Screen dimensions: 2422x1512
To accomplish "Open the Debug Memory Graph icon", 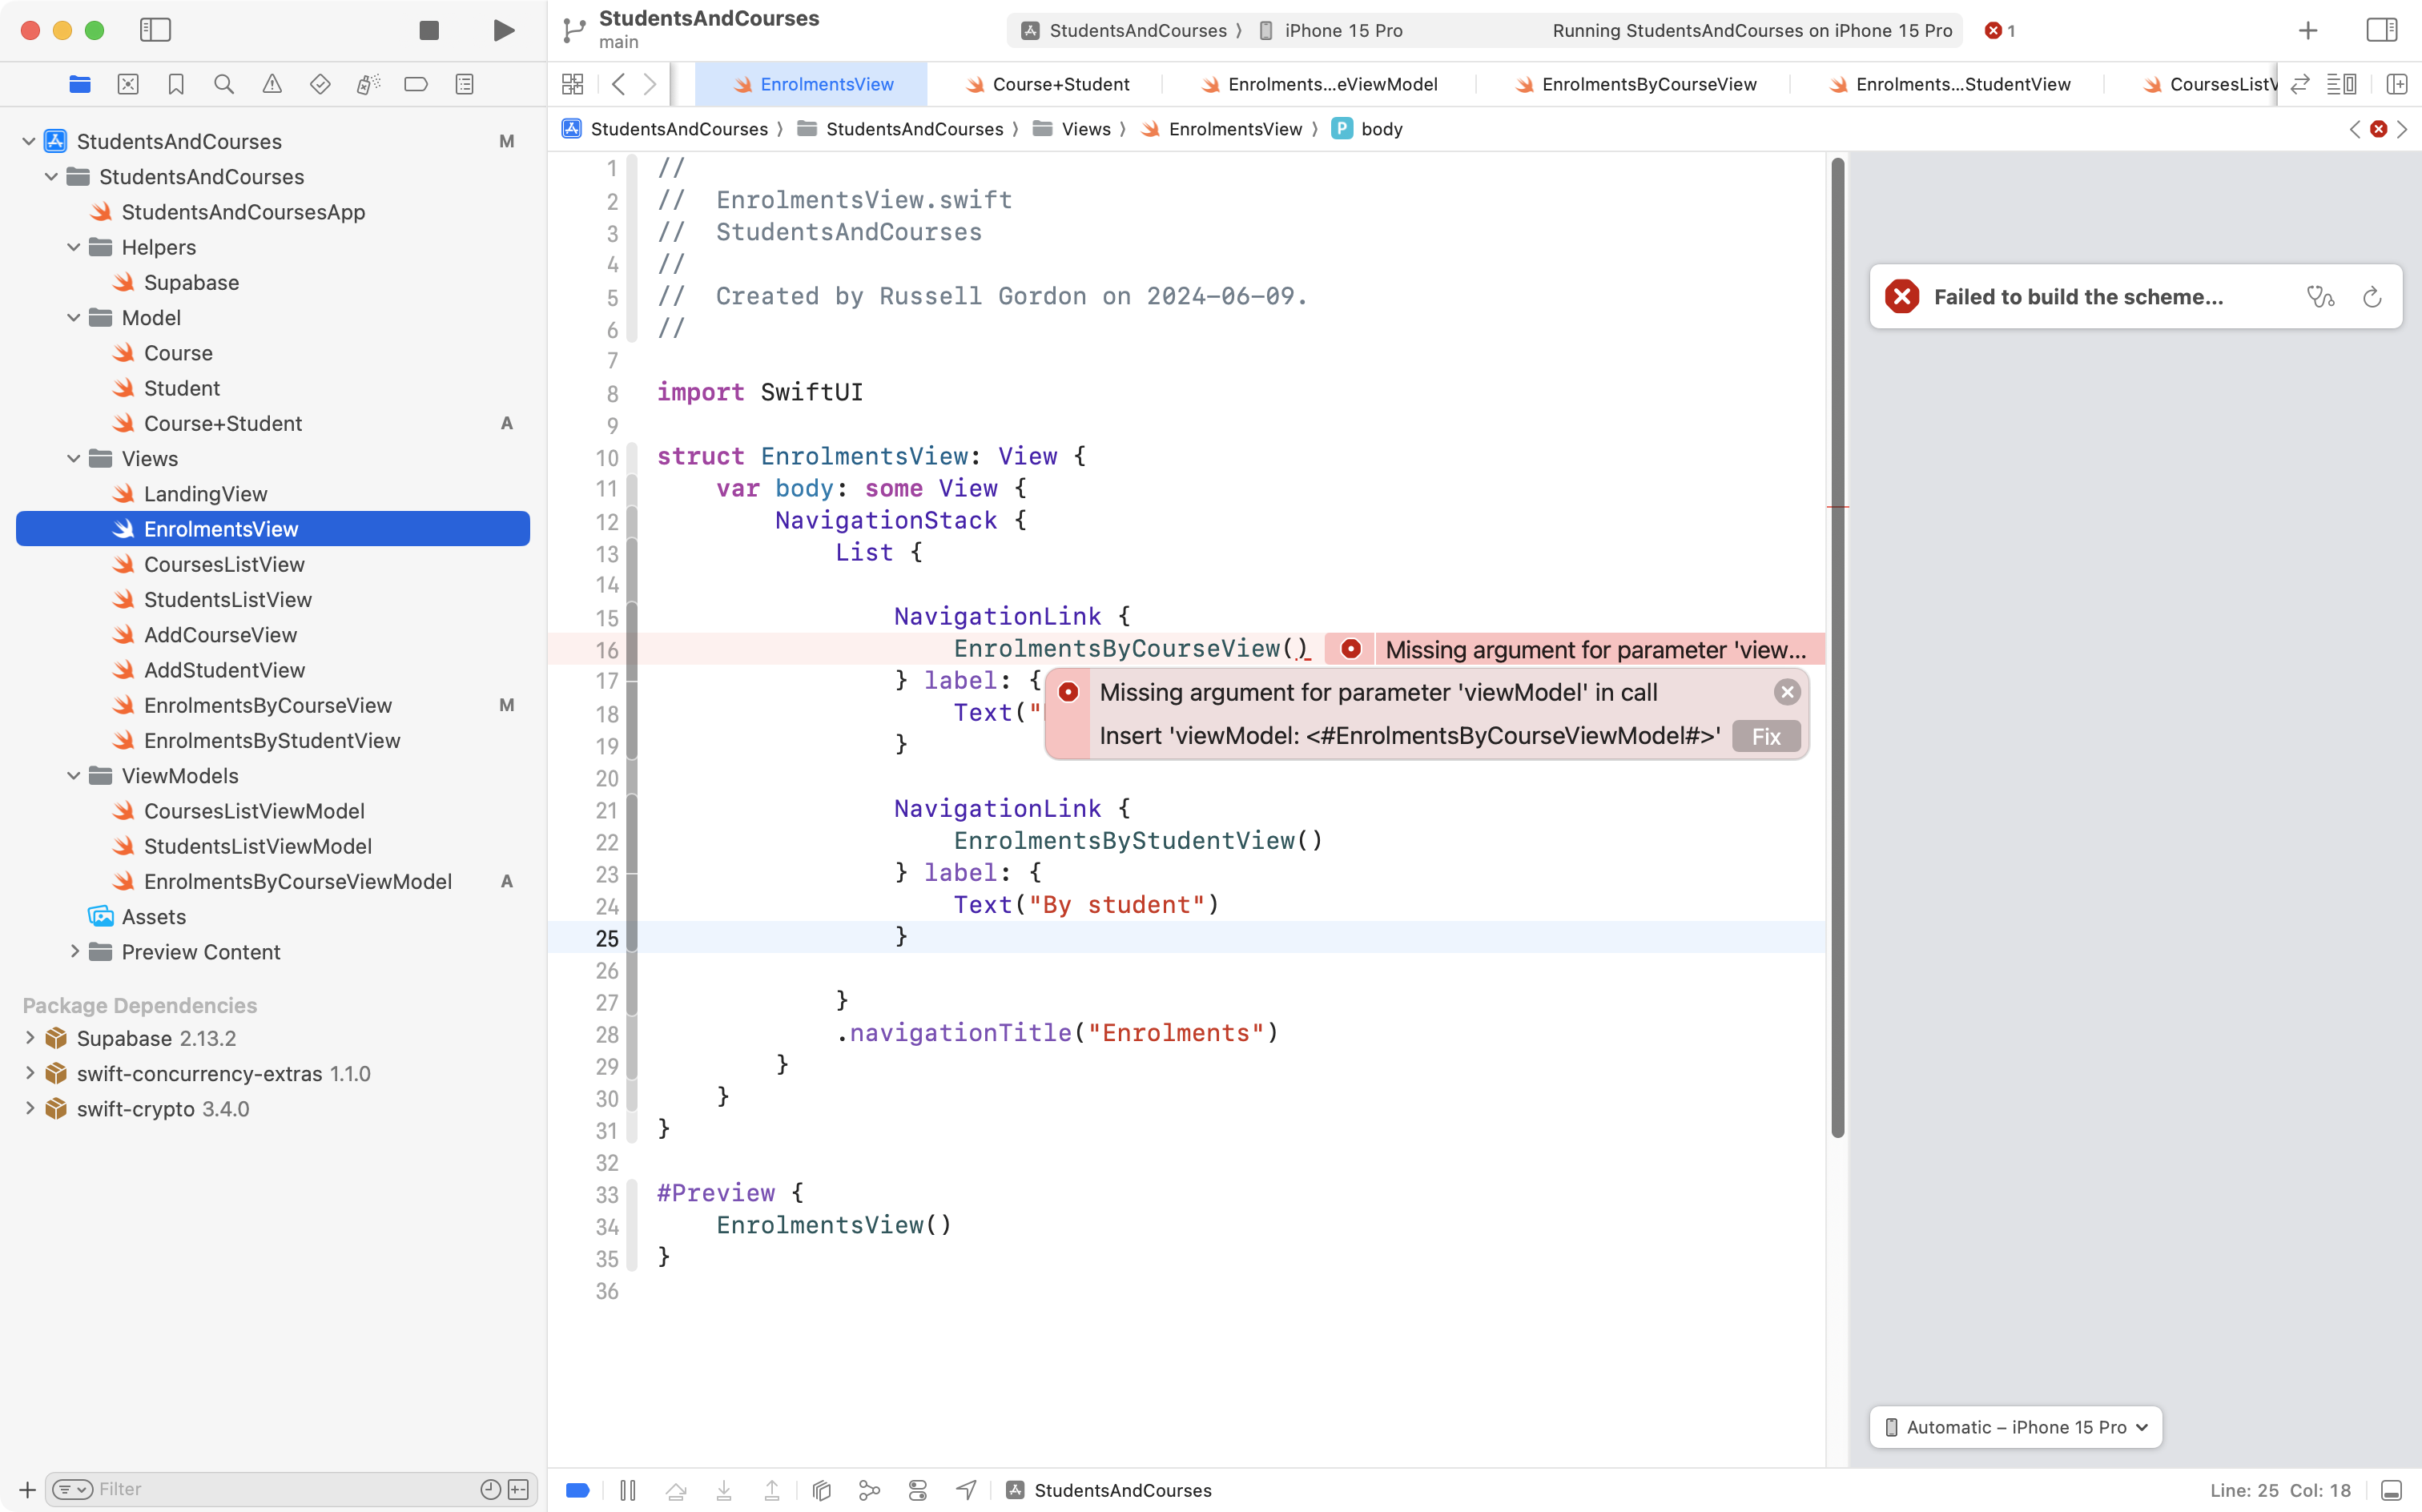I will click(x=870, y=1490).
